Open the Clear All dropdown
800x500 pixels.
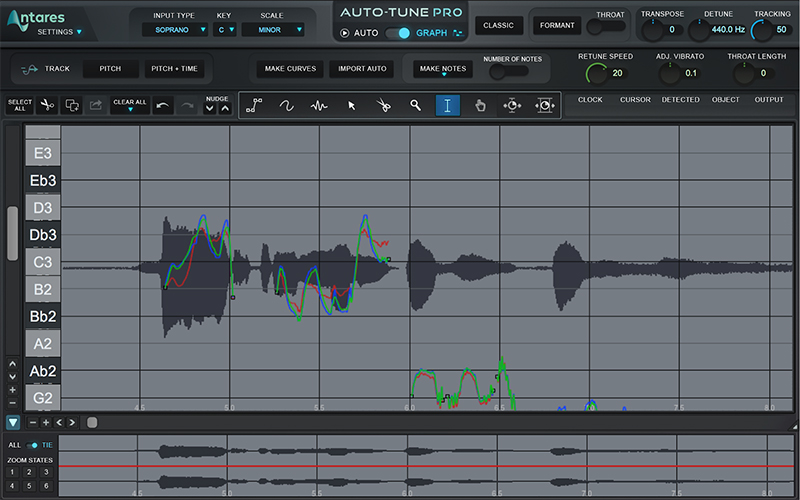click(x=130, y=105)
